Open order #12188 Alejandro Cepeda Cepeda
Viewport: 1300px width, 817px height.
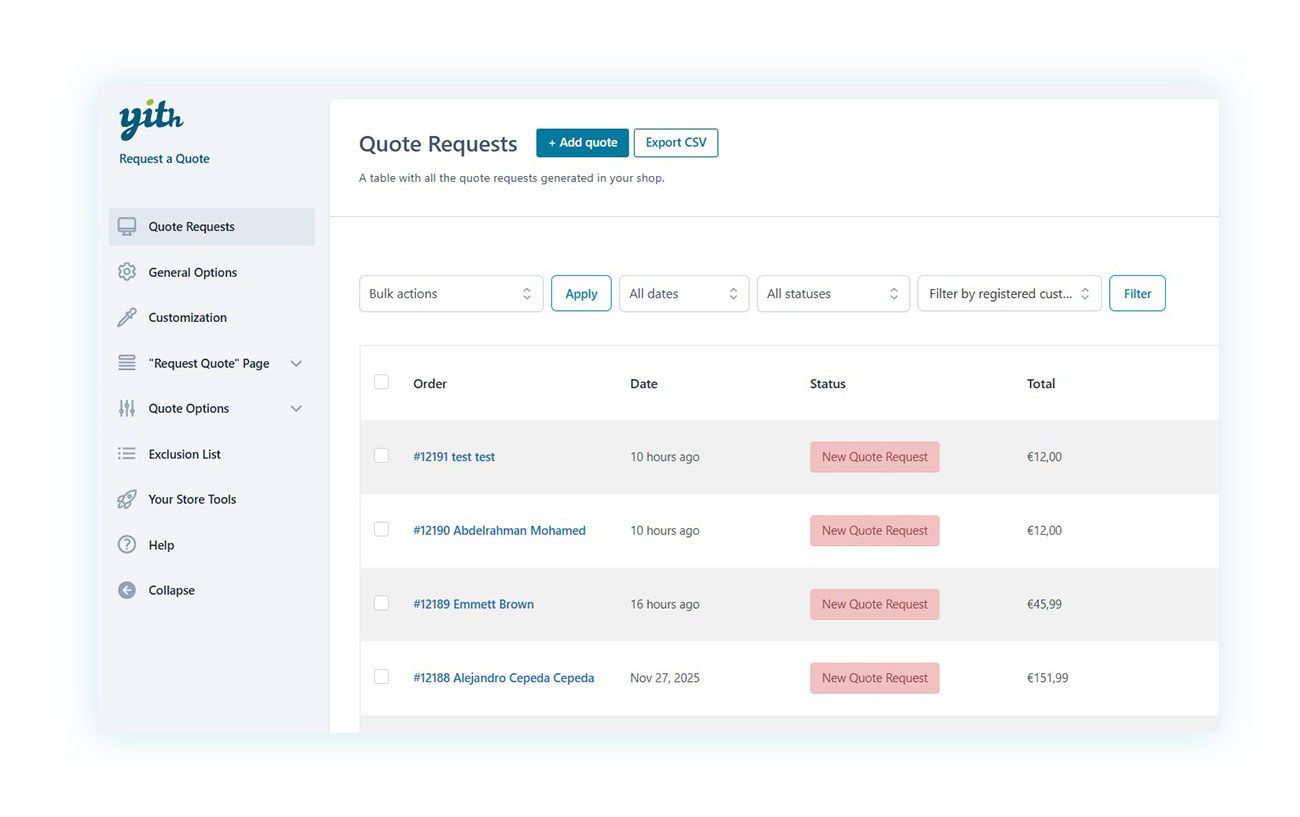[x=503, y=678]
